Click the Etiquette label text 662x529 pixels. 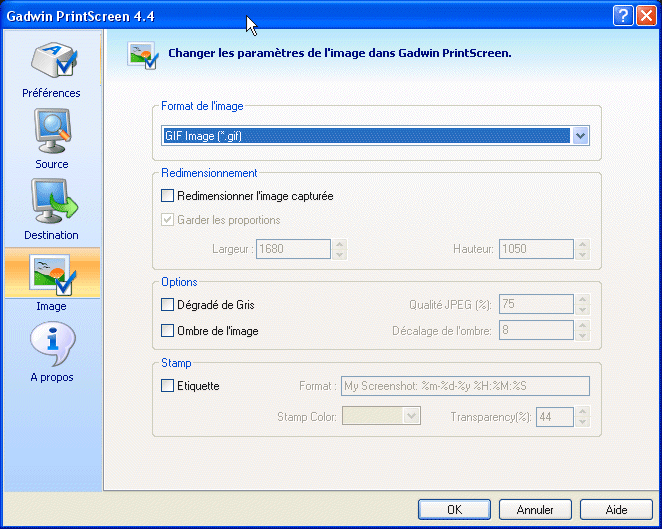click(x=198, y=386)
